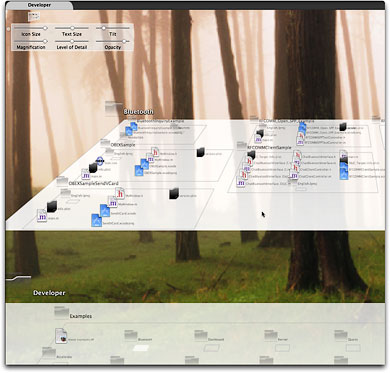Image resolution: width=390 pixels, height=373 pixels.
Task: Adjust the Tilt slider
Action: (x=113, y=28)
